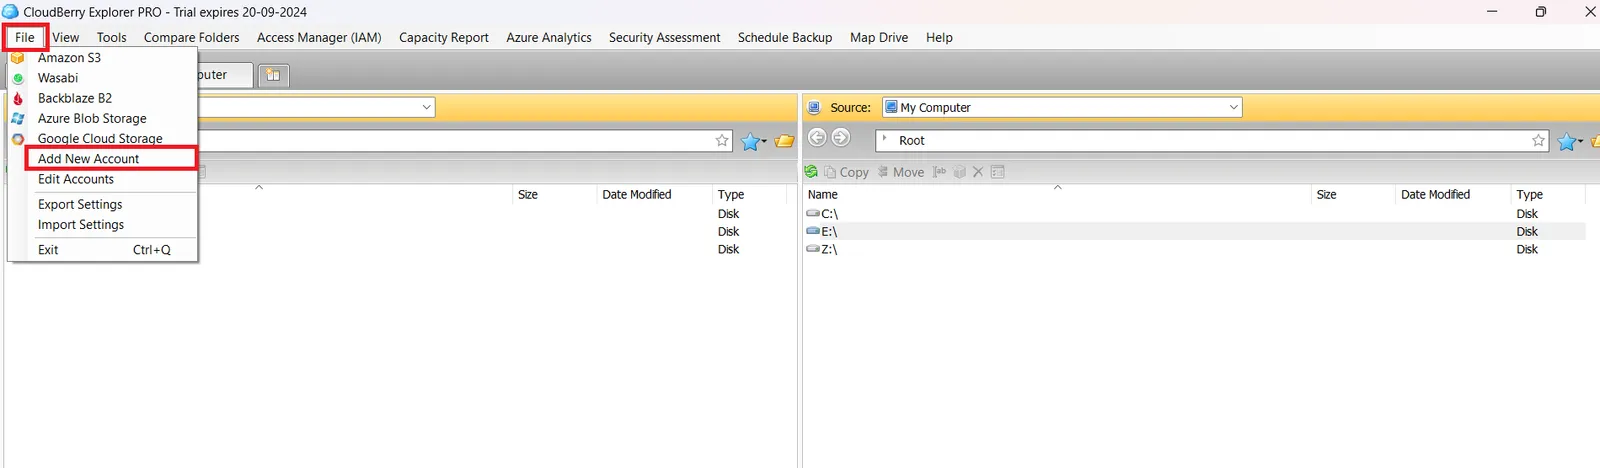This screenshot has width=1600, height=468.
Task: Click Disk cell in C:\ row
Action: pyautogui.click(x=1527, y=214)
